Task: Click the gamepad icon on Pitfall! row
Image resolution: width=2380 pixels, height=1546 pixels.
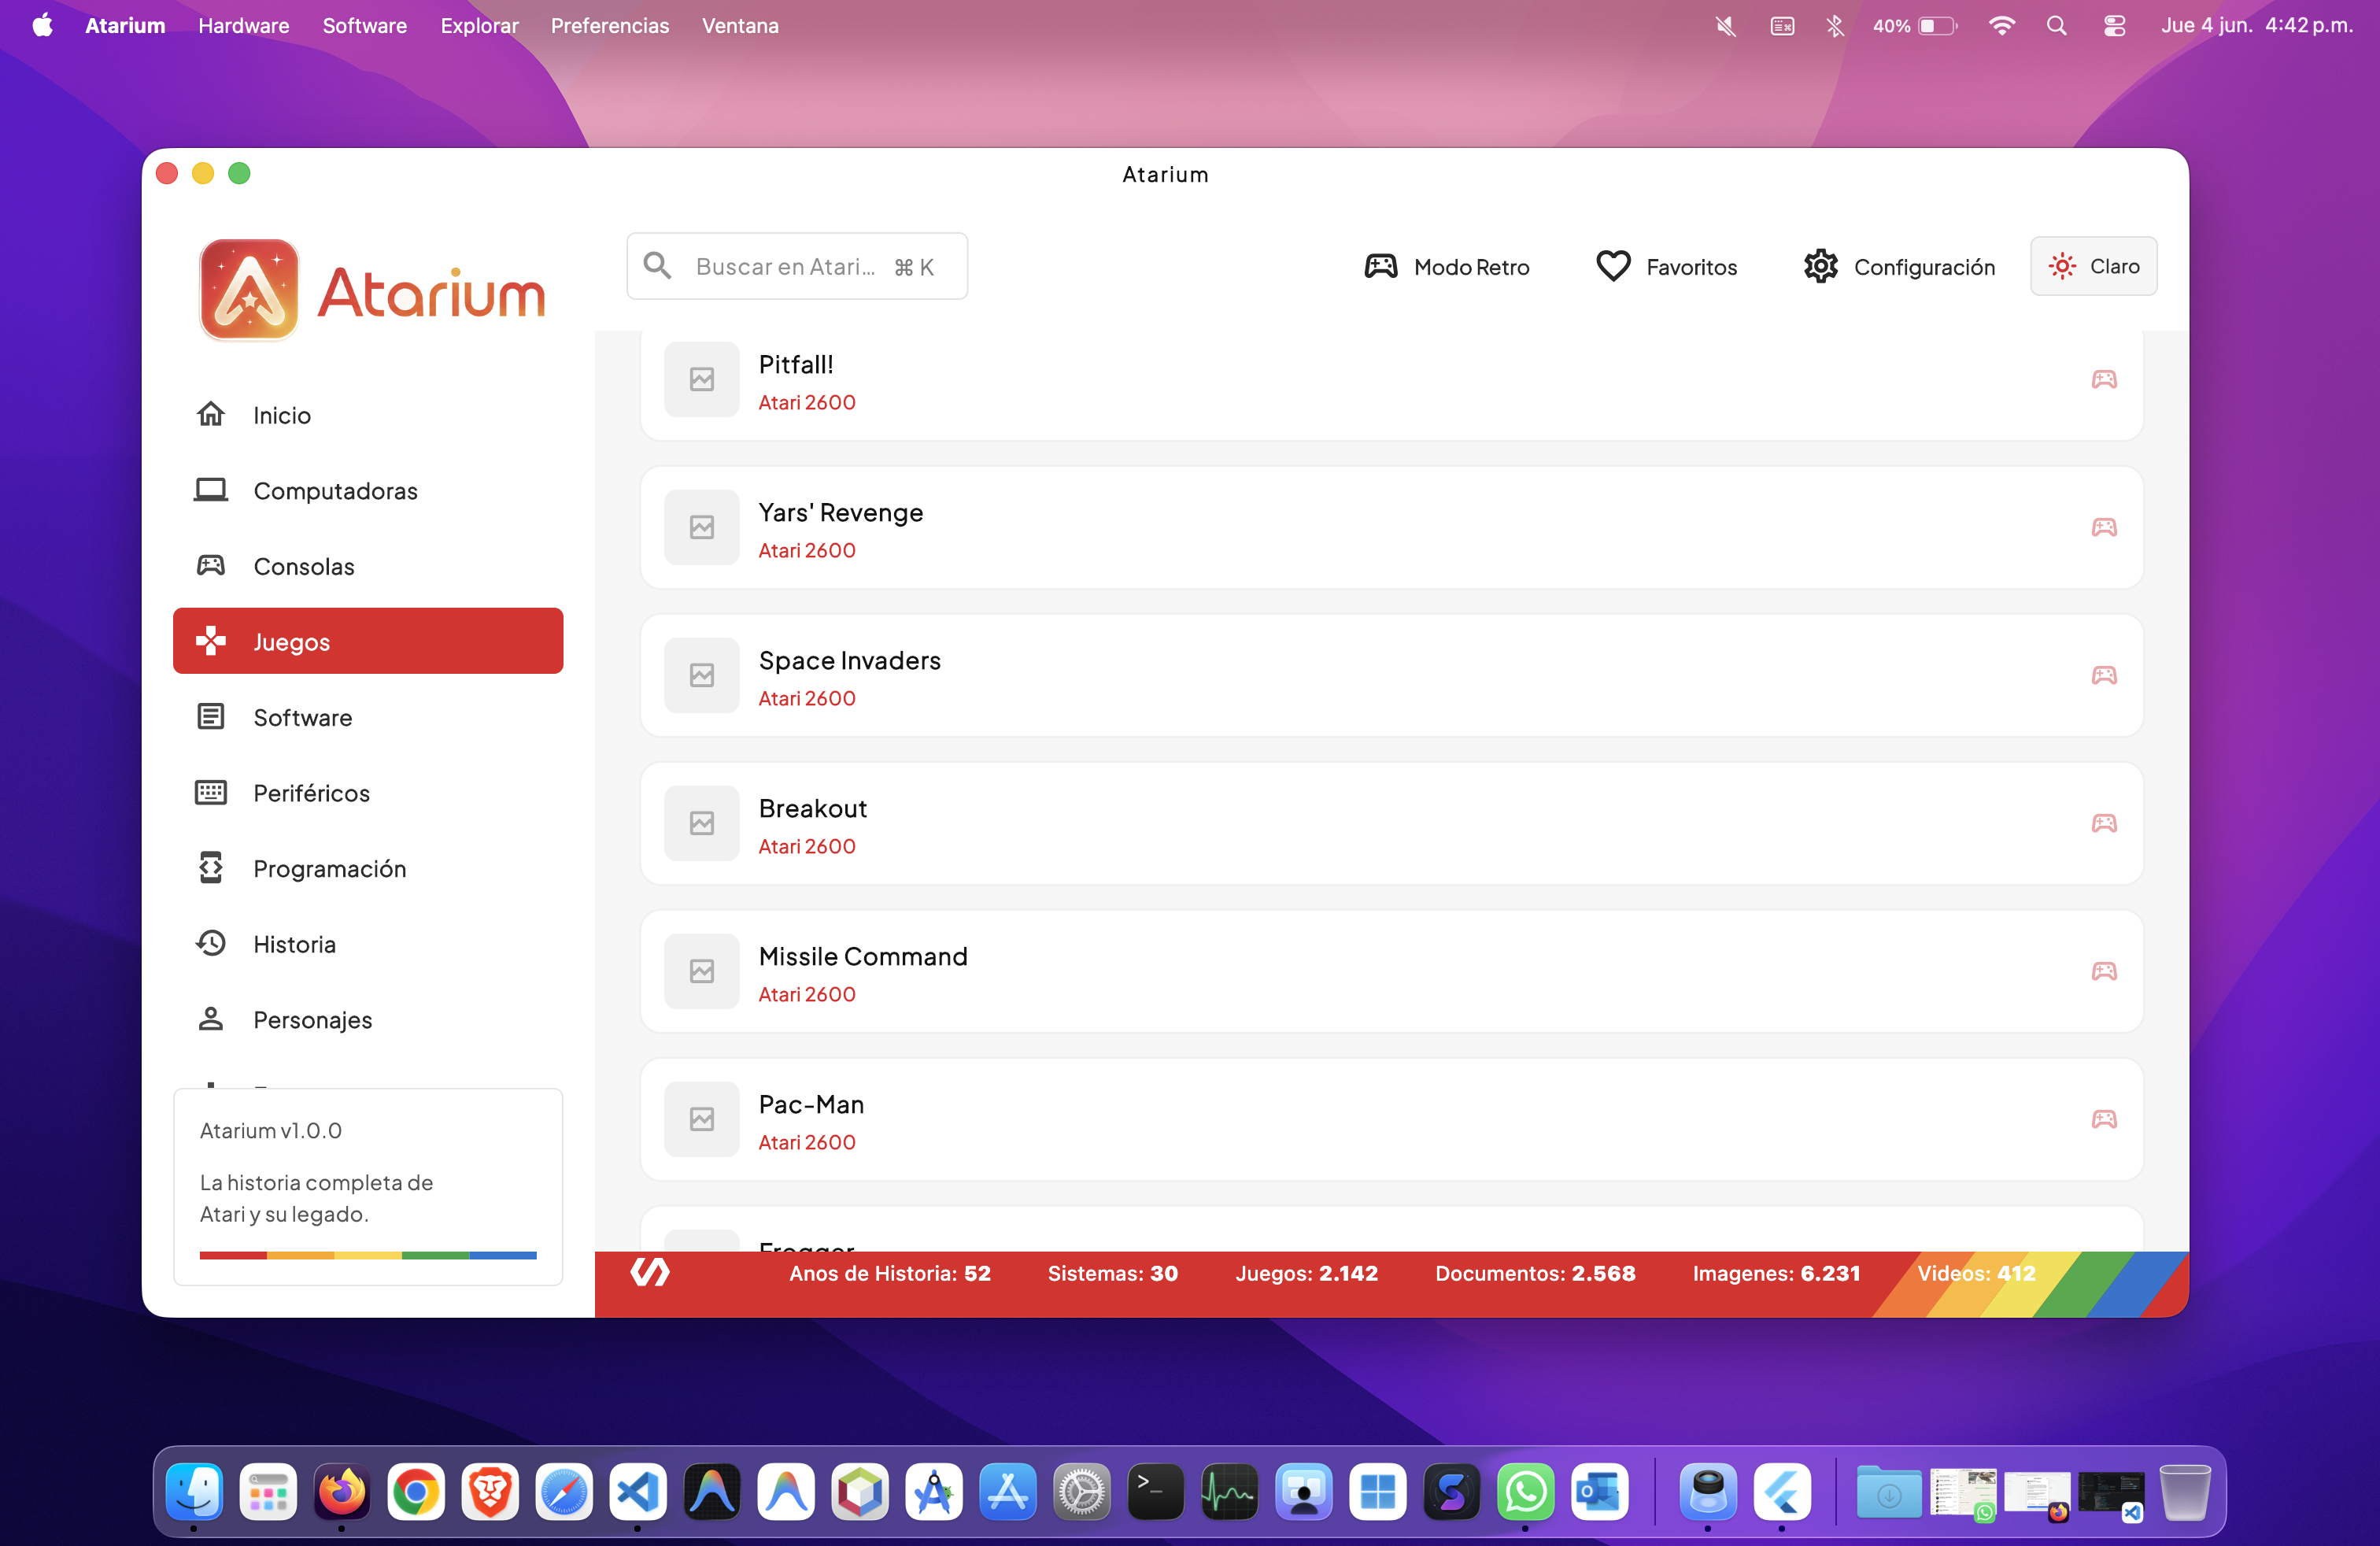Action: (2104, 379)
